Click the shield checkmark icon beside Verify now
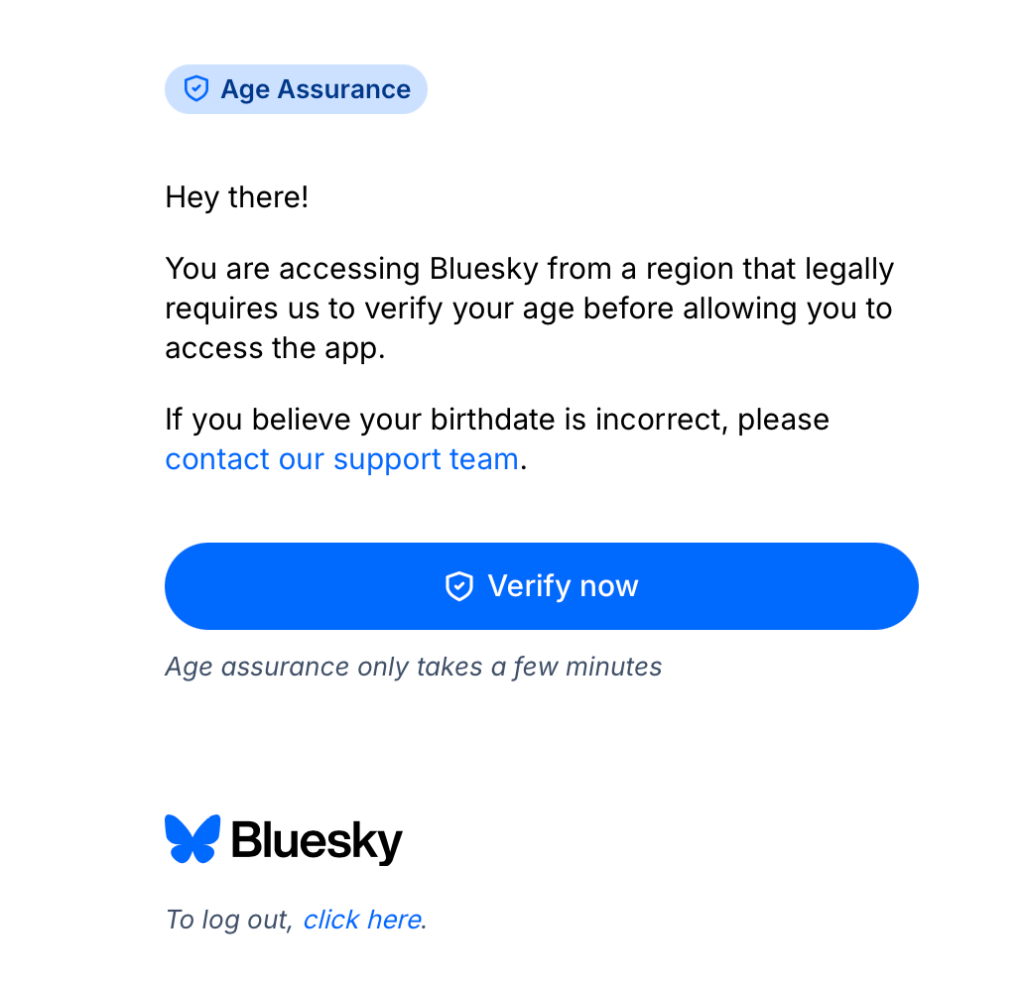 459,586
